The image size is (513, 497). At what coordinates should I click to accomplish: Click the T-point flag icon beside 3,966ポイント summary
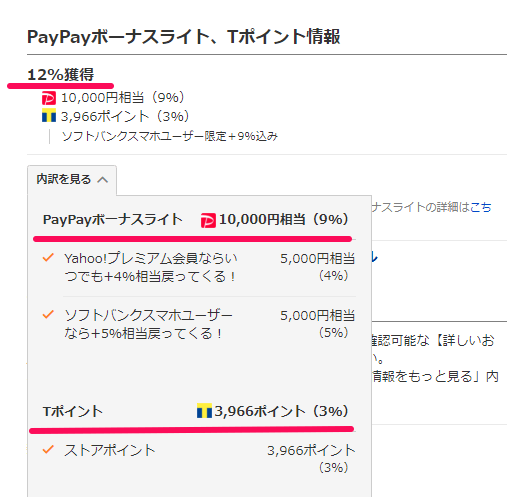click(x=49, y=115)
